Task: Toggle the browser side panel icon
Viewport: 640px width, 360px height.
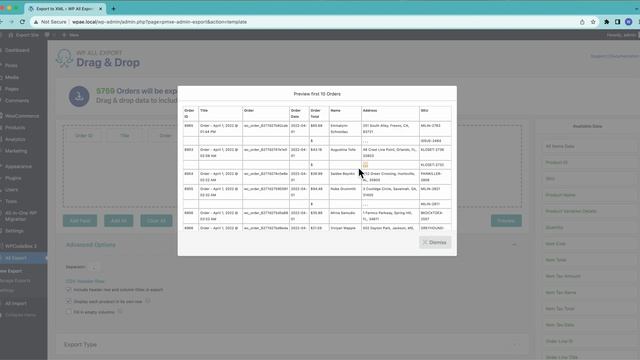Action: click(x=618, y=22)
